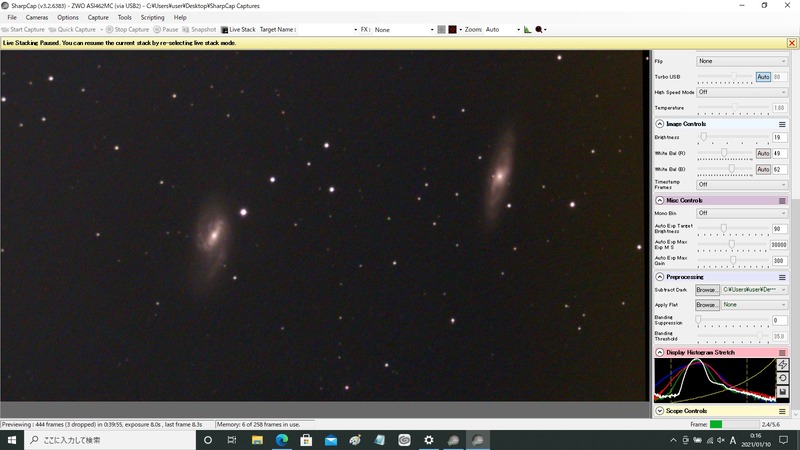Open Task View on the taskbar
The height and width of the screenshot is (450, 800).
232,440
